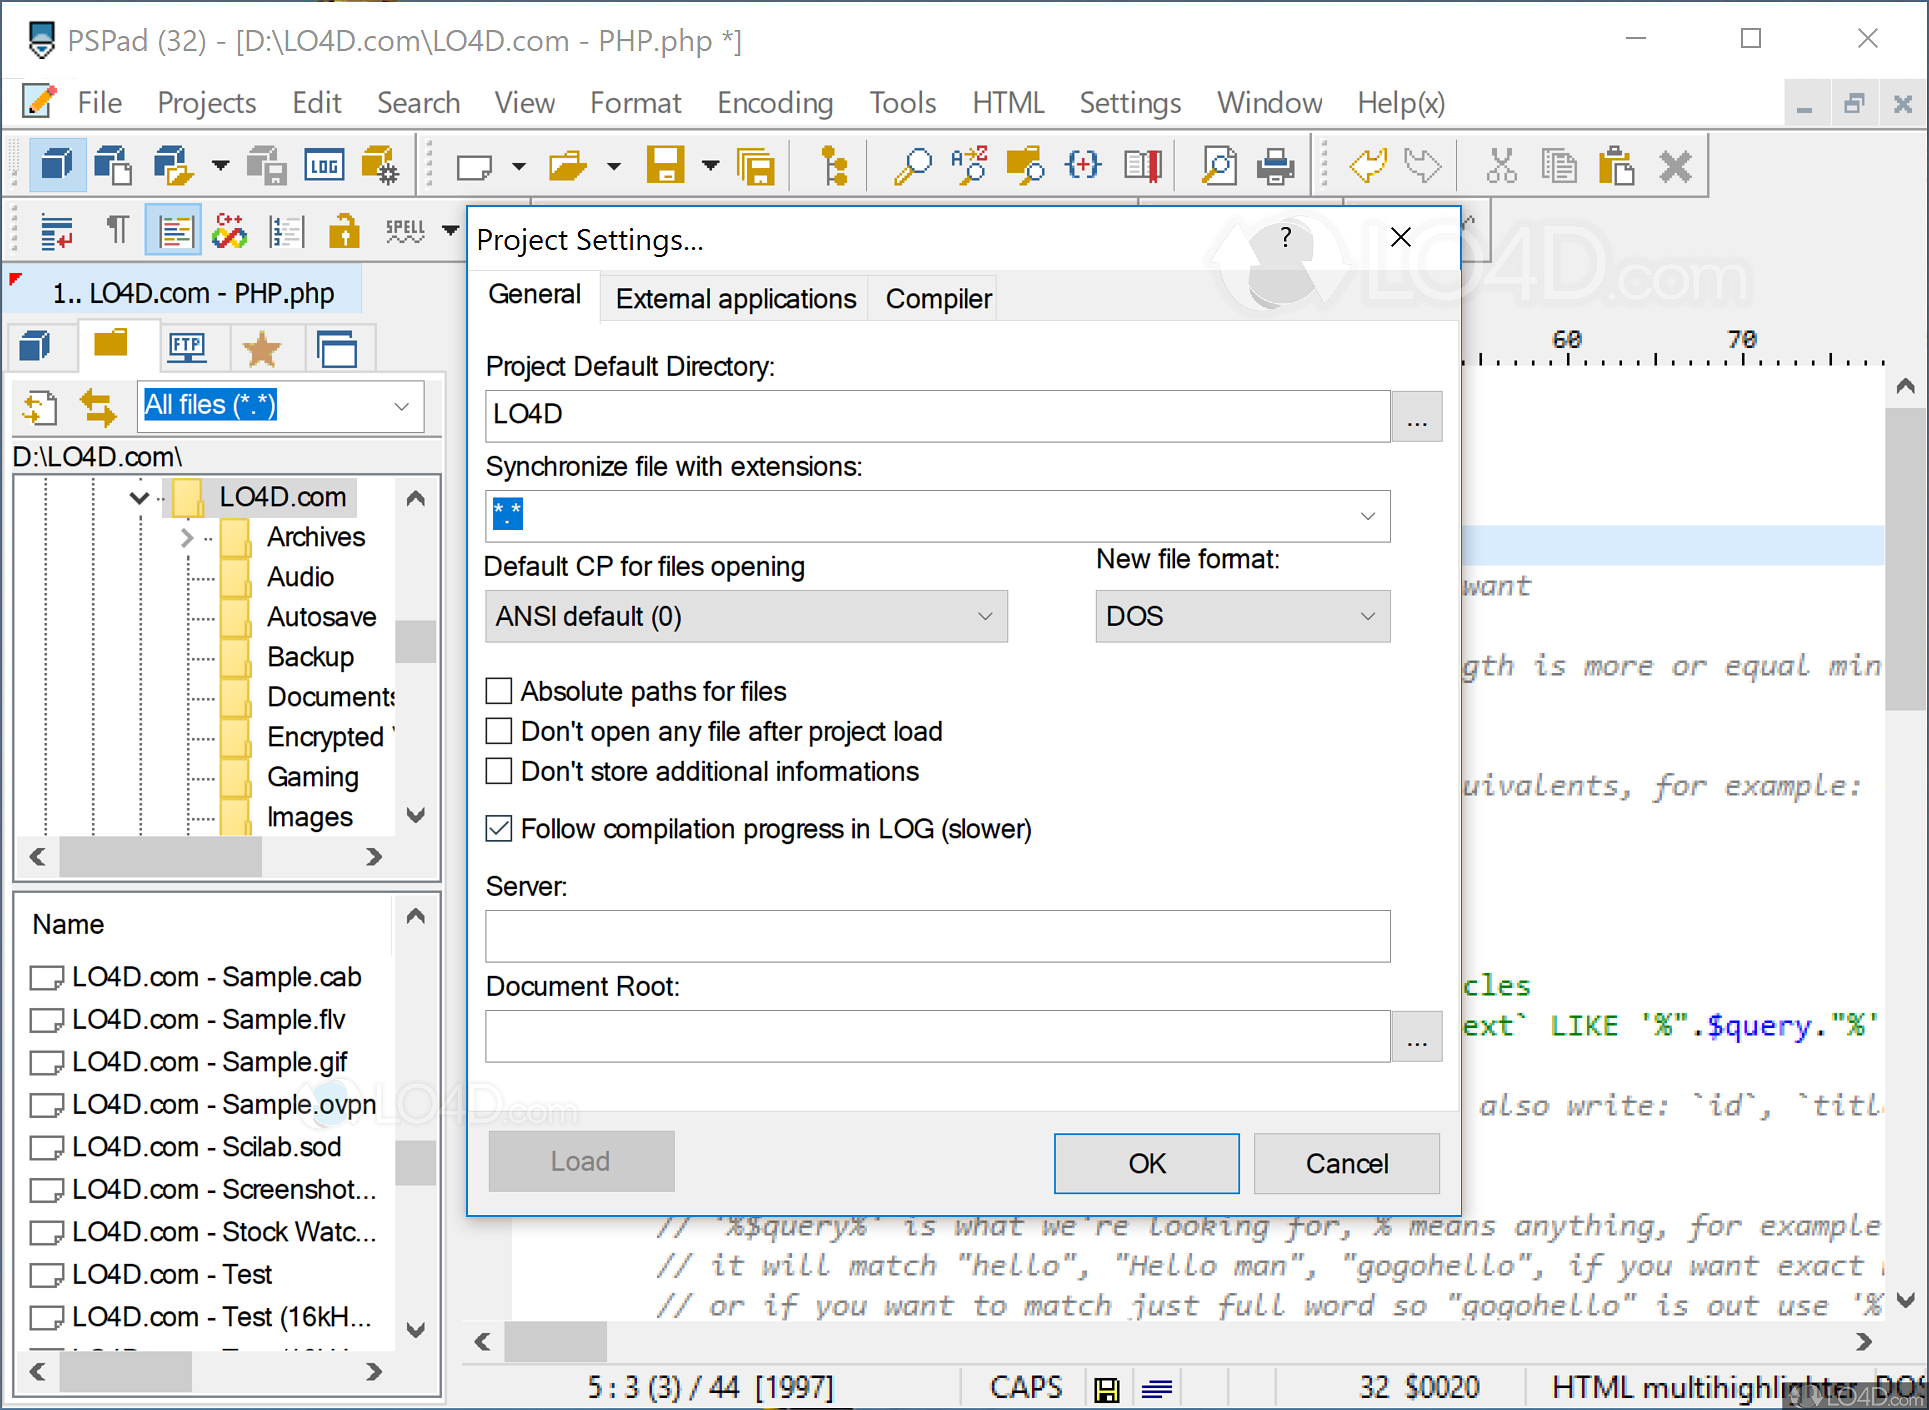The width and height of the screenshot is (1929, 1410).
Task: Click the print icon on the toolbar
Action: point(1275,165)
